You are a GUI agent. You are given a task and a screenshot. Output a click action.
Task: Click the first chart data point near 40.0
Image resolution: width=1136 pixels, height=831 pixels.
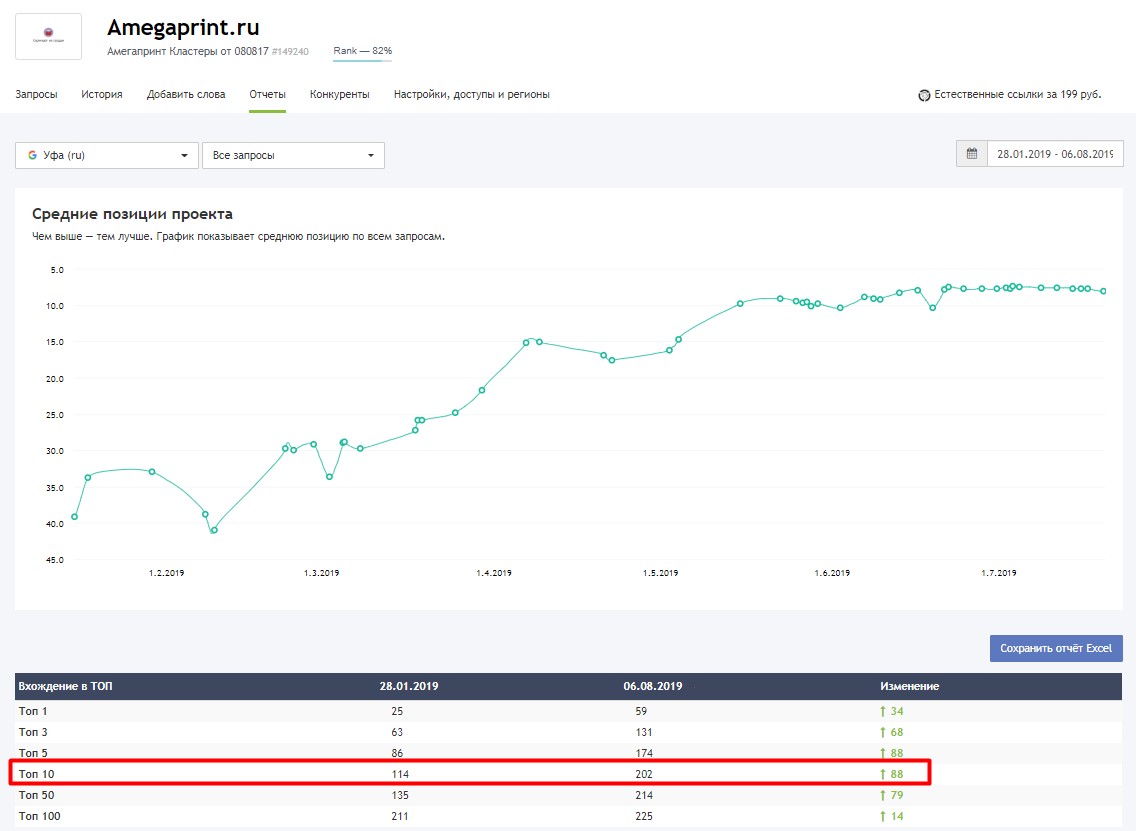pos(75,517)
